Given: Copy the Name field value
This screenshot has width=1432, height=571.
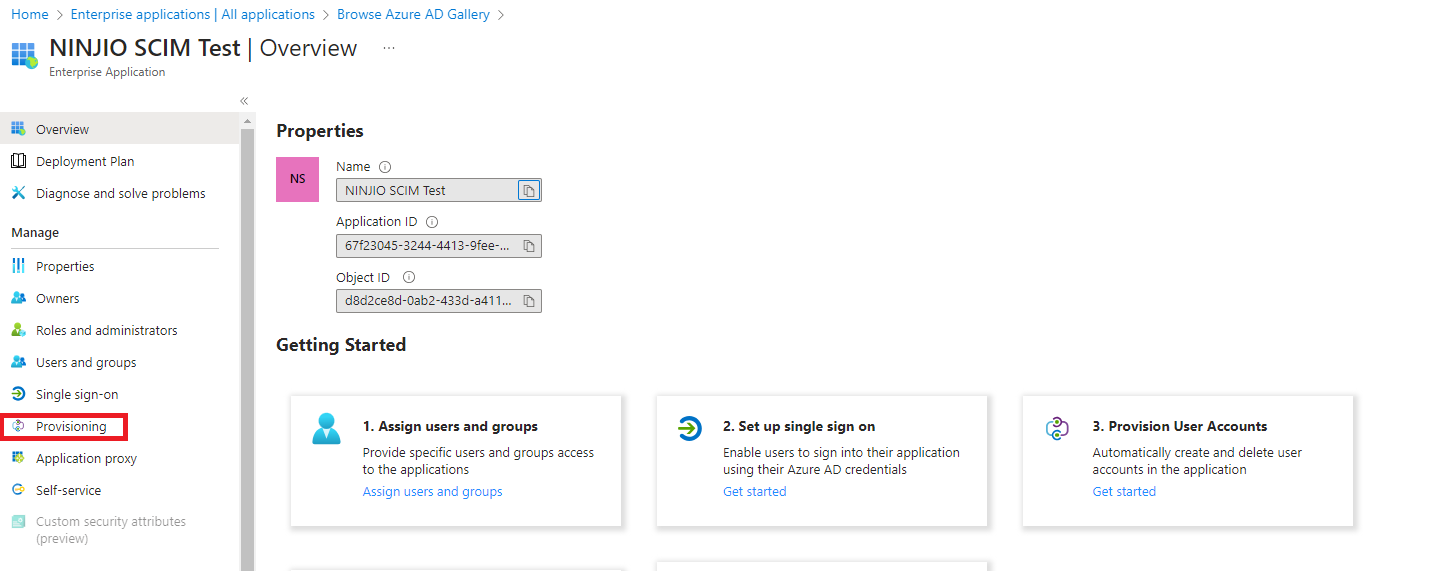Looking at the screenshot, I should click(529, 190).
